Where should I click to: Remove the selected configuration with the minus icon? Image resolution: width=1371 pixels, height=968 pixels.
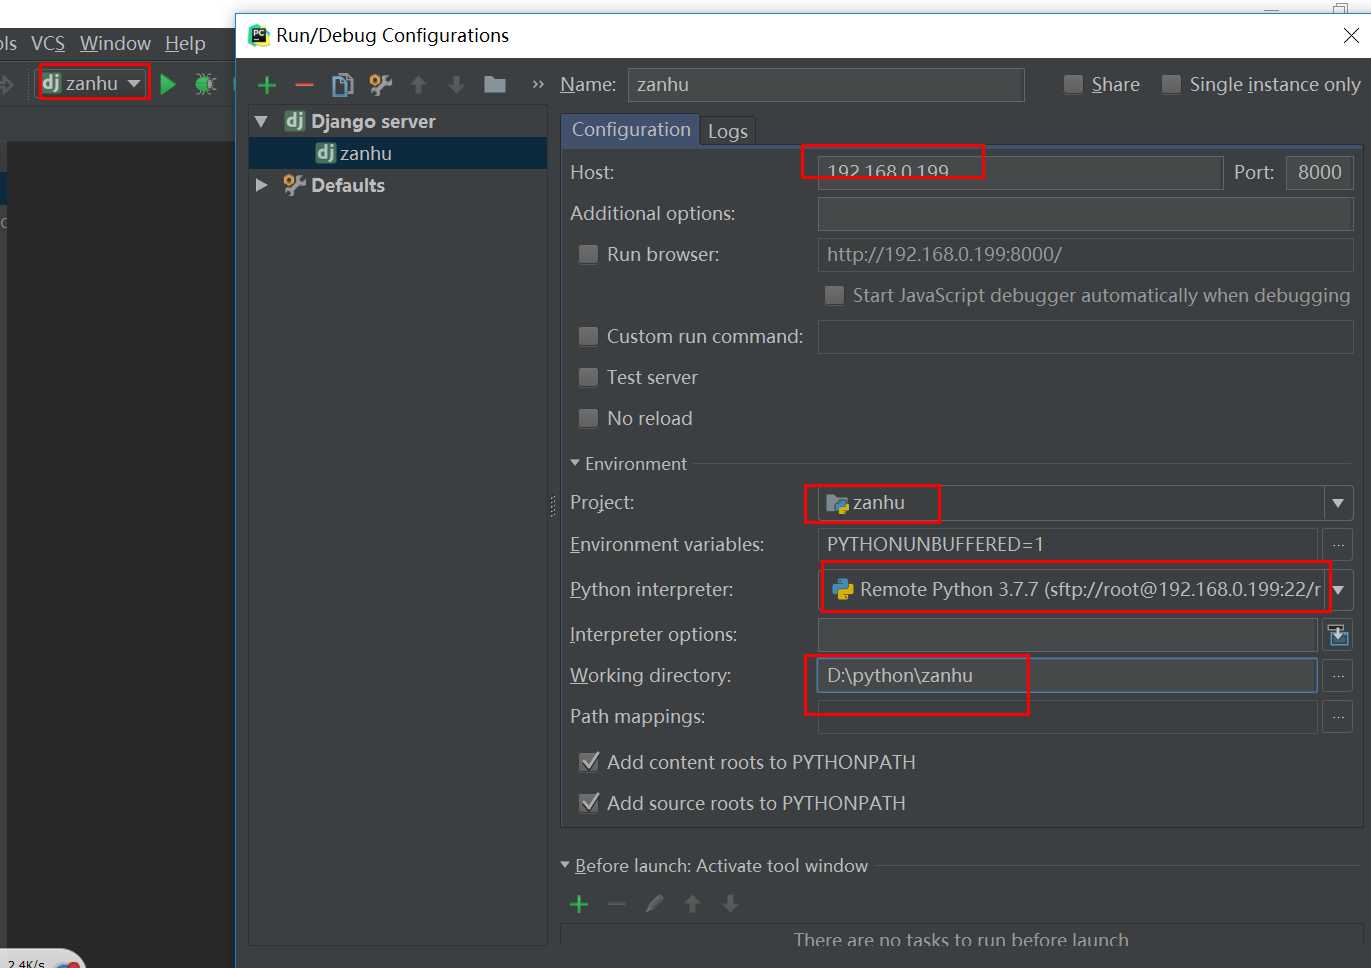point(304,85)
